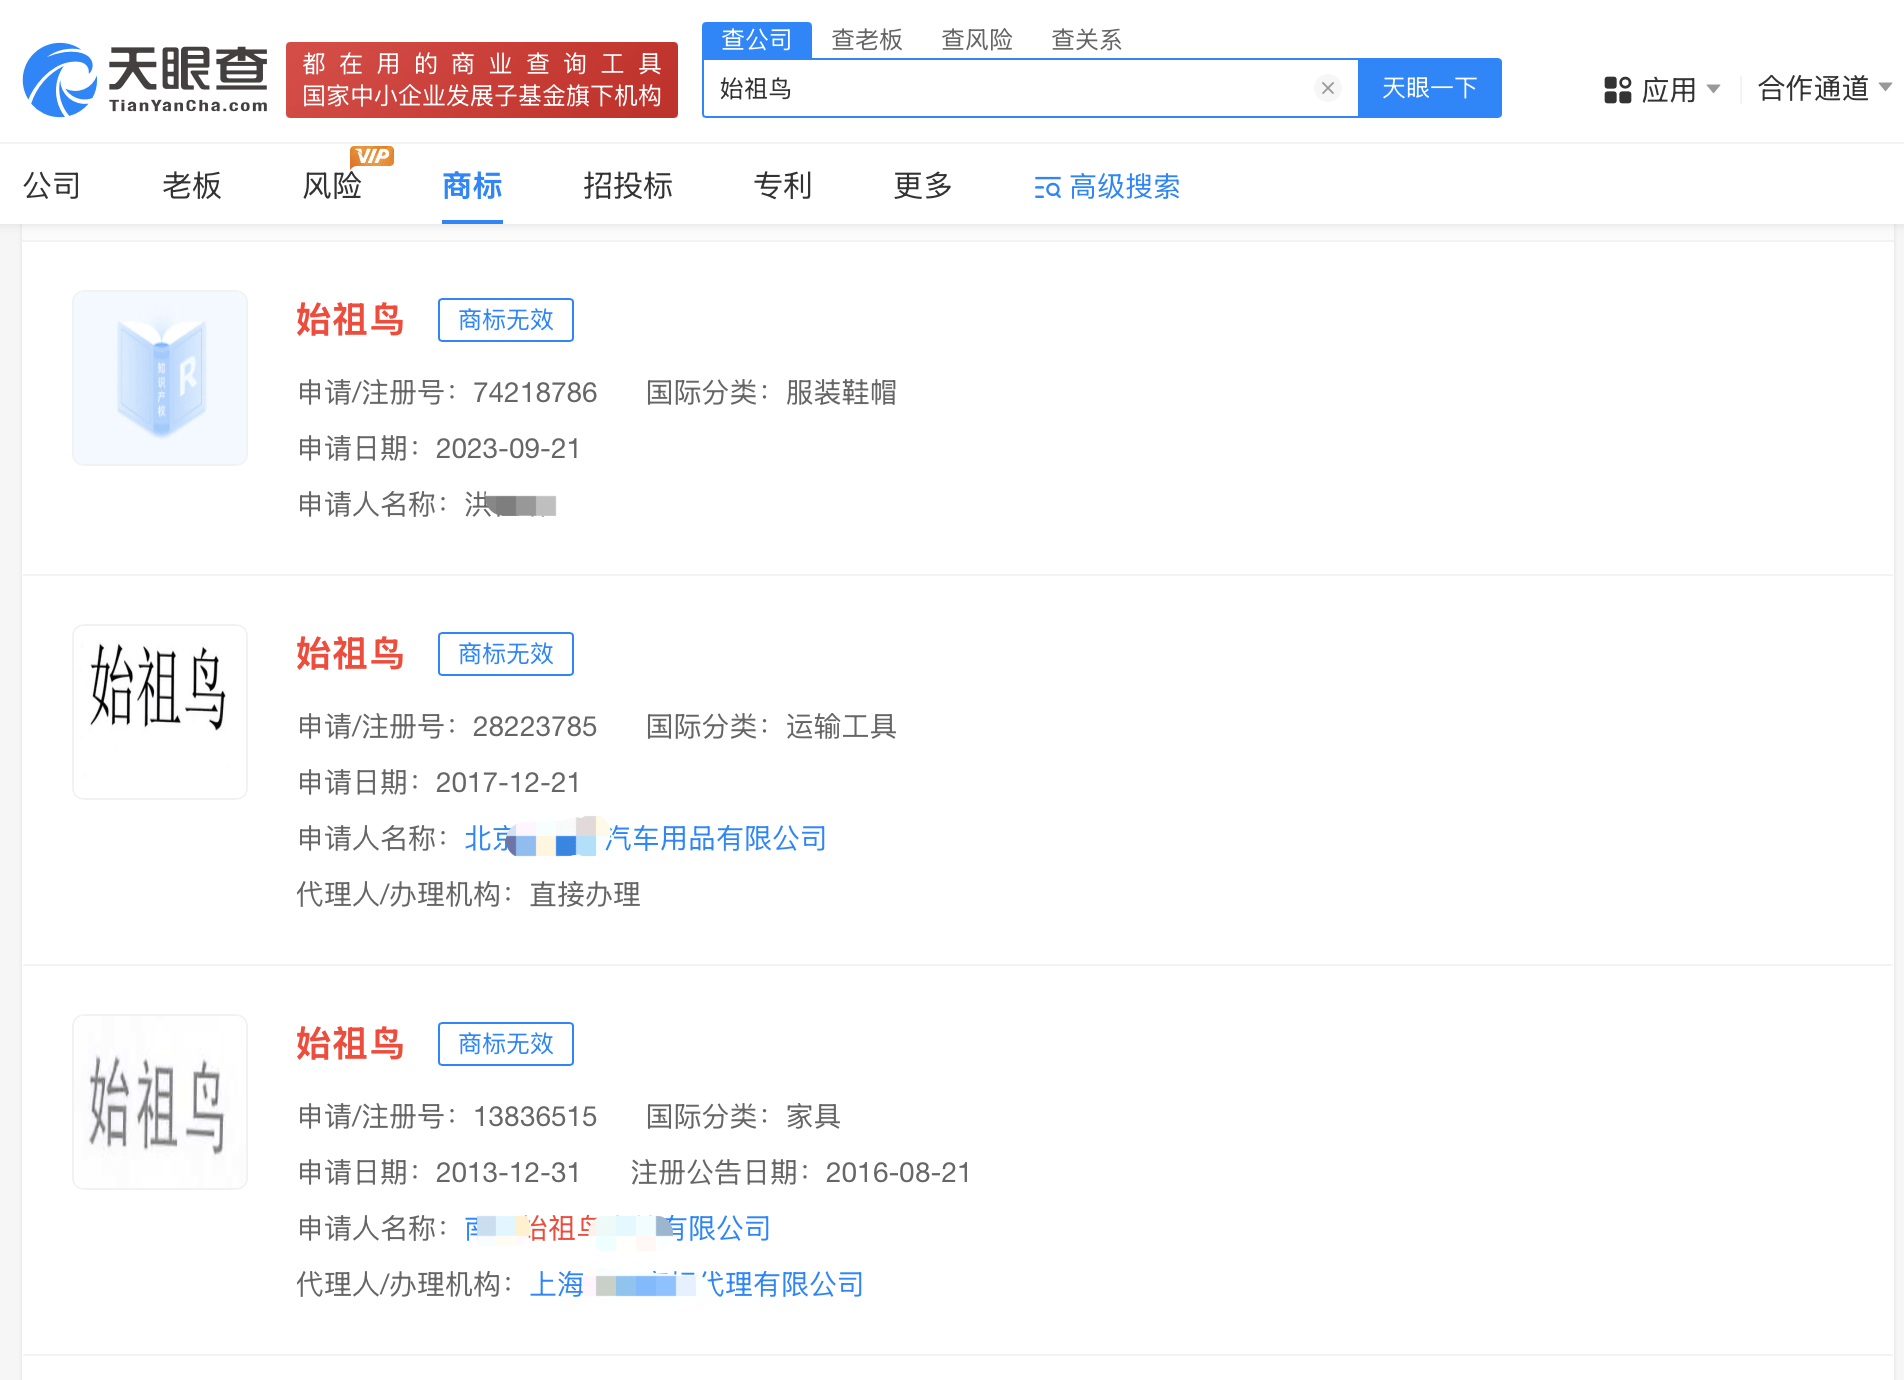
Task: Open trademark thumbnail for registration 74218786
Action: click(x=160, y=378)
